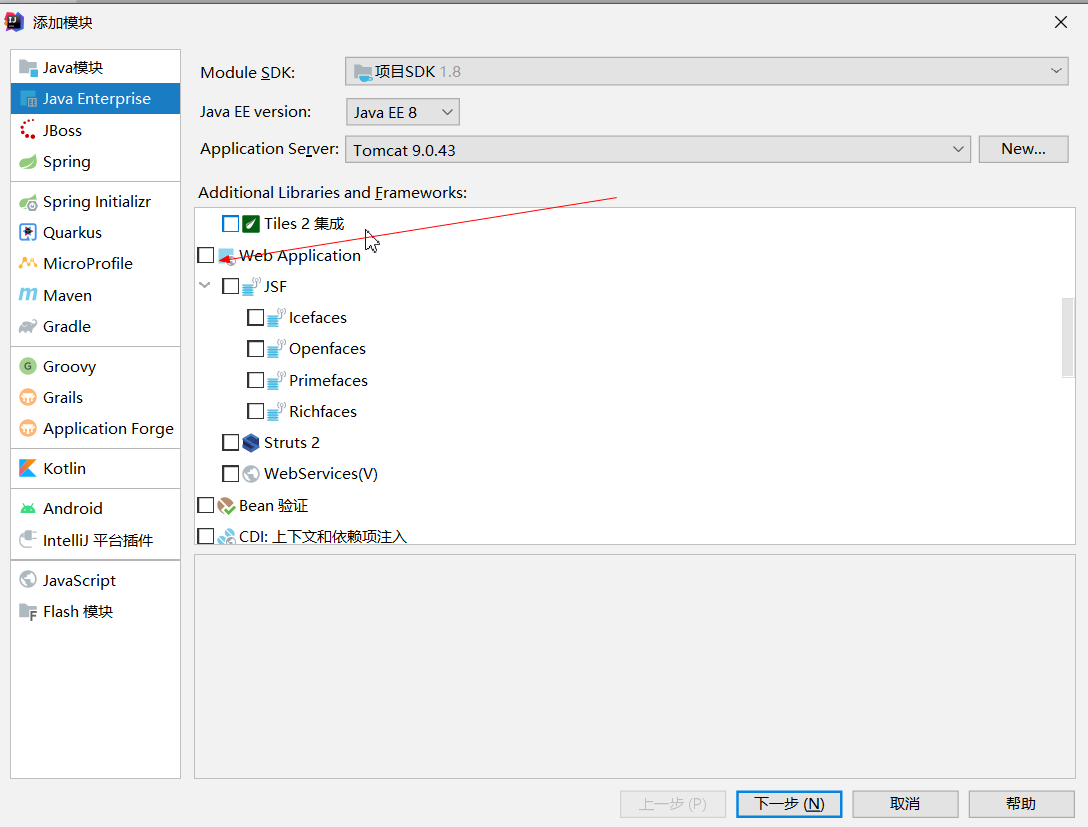The width and height of the screenshot is (1088, 827).
Task: Click the Richfaces framework icon
Action: (x=275, y=411)
